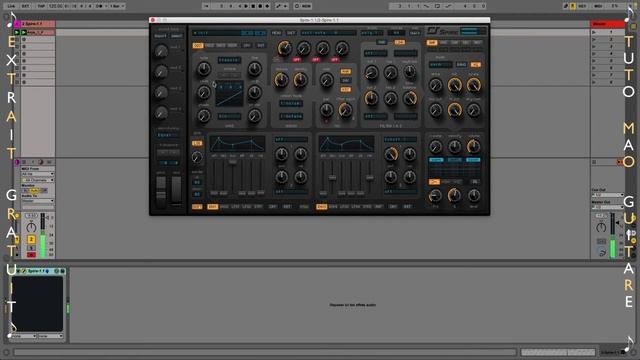
Task: Toggle the KEY button in mix section
Action: point(346,89)
